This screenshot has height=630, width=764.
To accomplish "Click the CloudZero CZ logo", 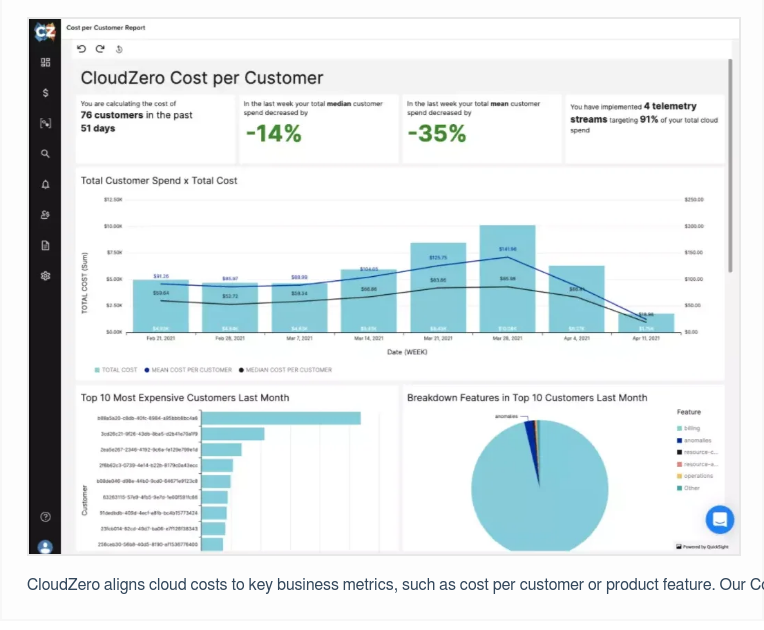I will coord(45,32).
